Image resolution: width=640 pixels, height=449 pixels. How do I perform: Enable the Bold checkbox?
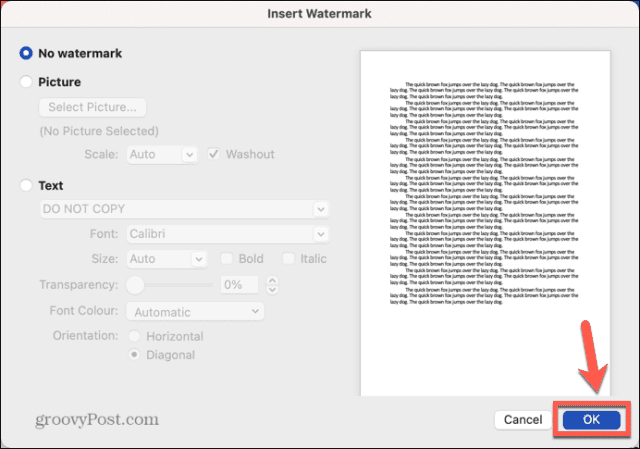click(x=228, y=259)
